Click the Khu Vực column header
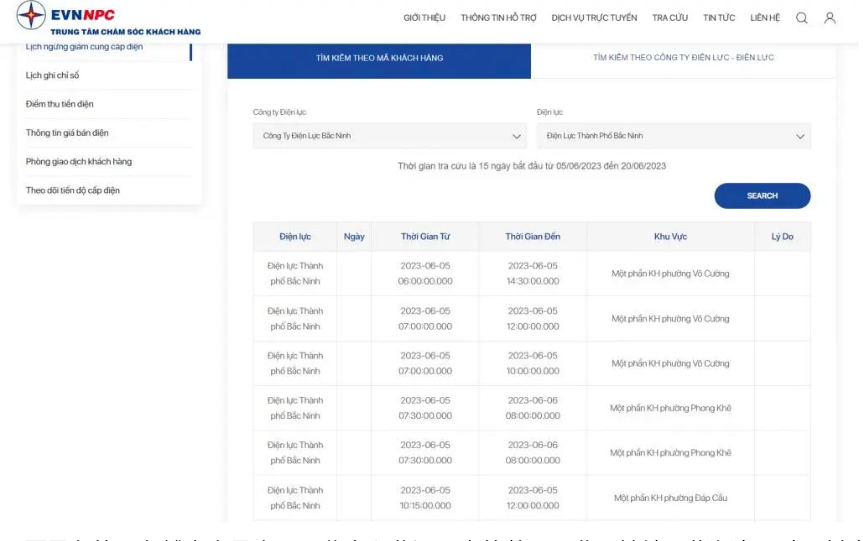 click(x=670, y=237)
